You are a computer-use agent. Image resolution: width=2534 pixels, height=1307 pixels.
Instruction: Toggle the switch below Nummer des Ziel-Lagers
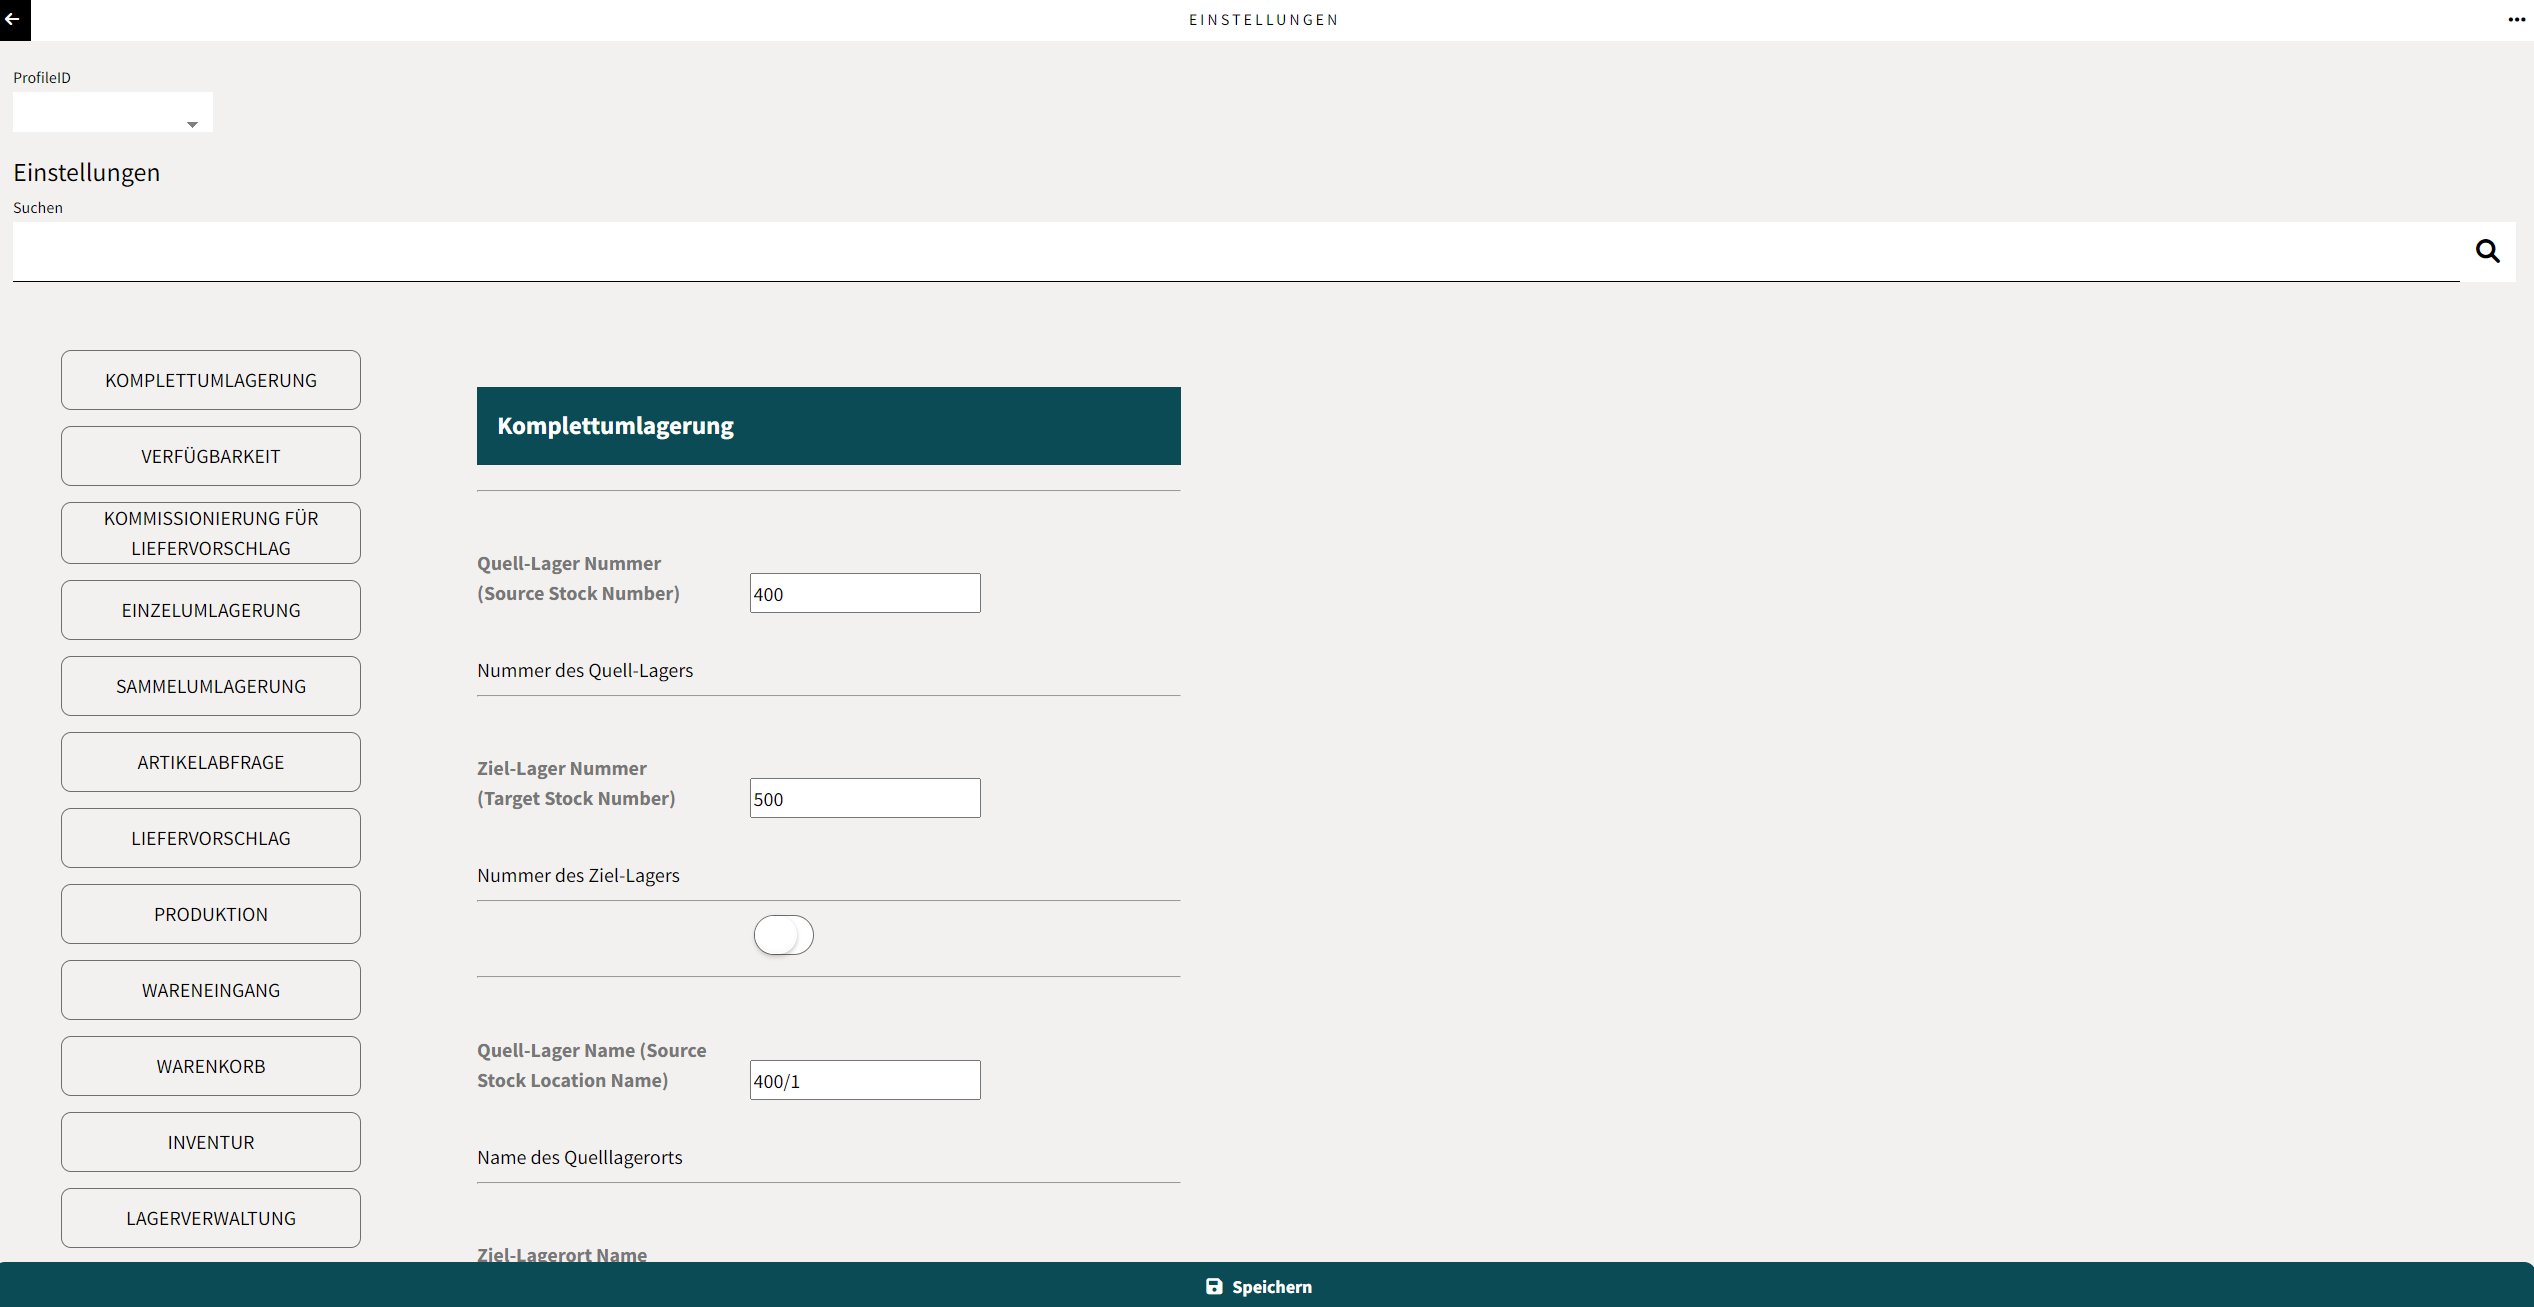[783, 935]
